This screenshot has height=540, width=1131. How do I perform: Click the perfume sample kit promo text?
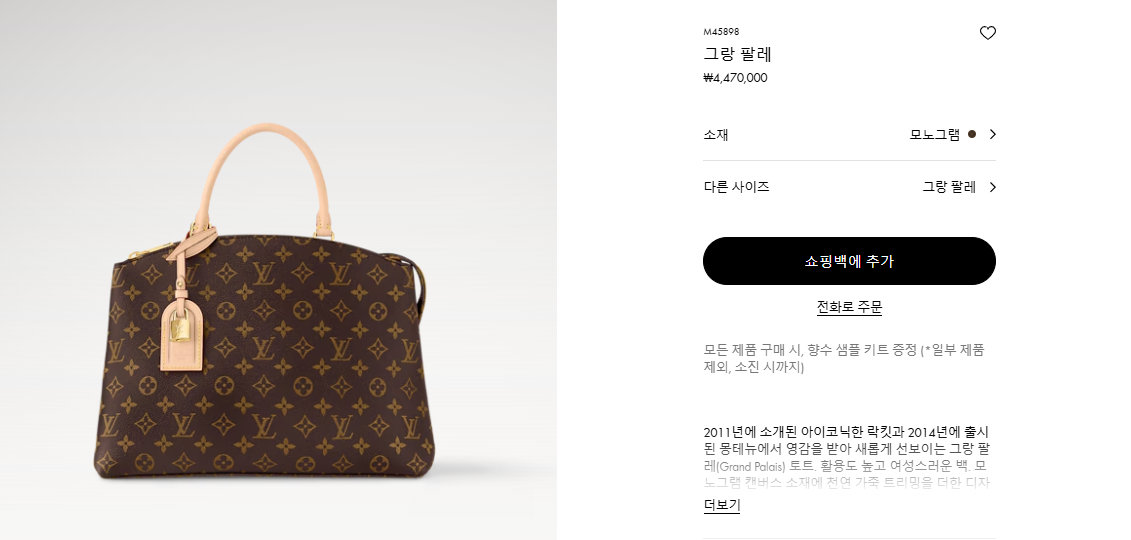tap(844, 358)
